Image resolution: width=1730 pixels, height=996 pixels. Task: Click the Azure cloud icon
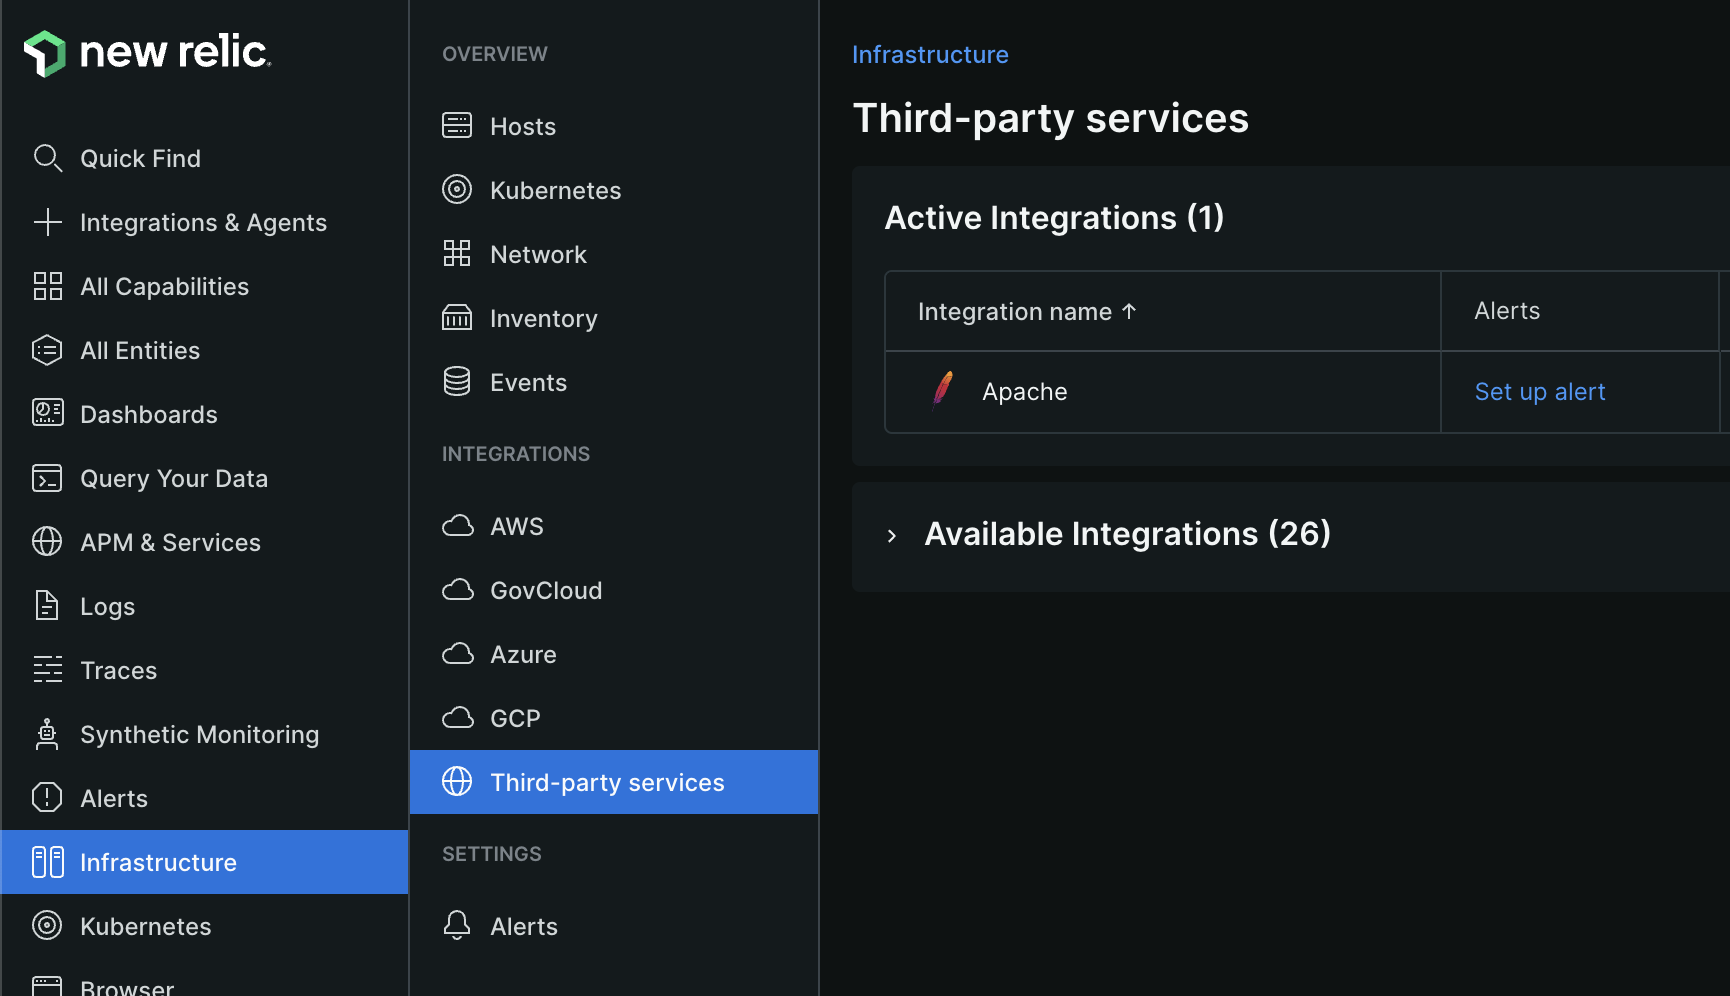(x=457, y=654)
